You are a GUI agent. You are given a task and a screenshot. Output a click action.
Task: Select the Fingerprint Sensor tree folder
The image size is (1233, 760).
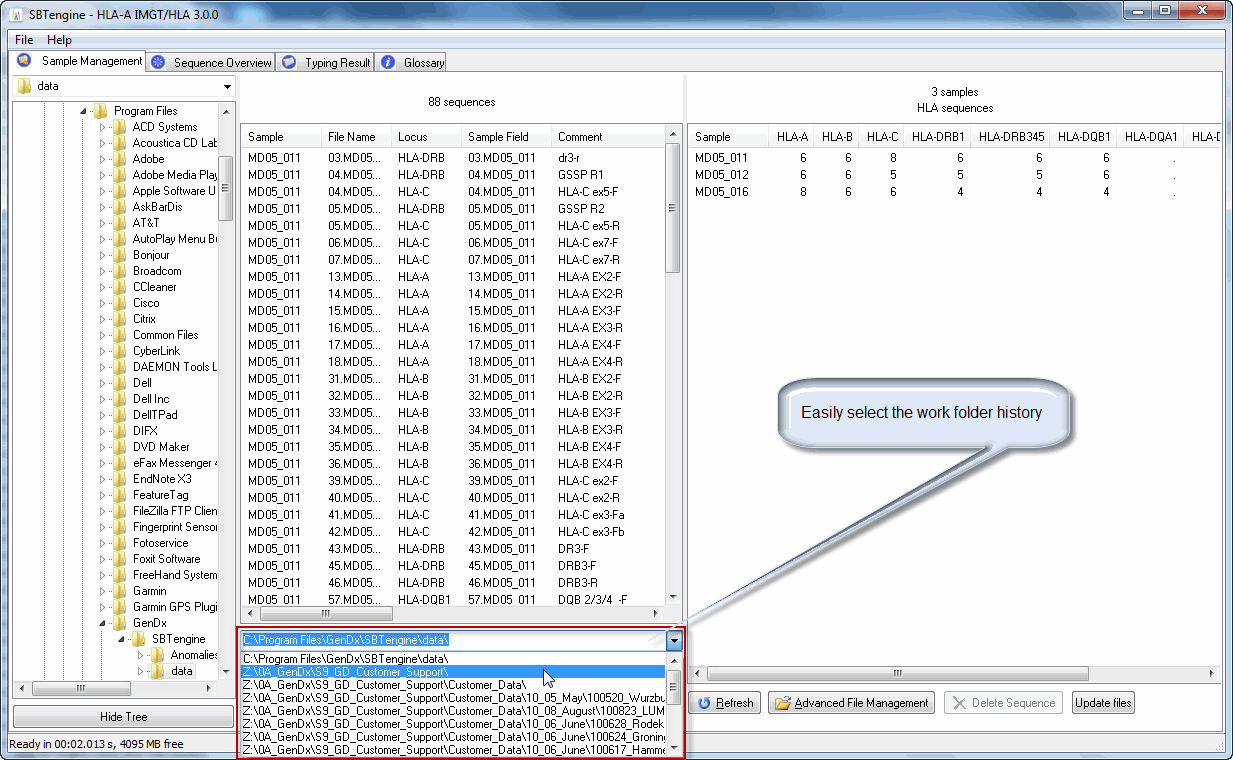[174, 527]
